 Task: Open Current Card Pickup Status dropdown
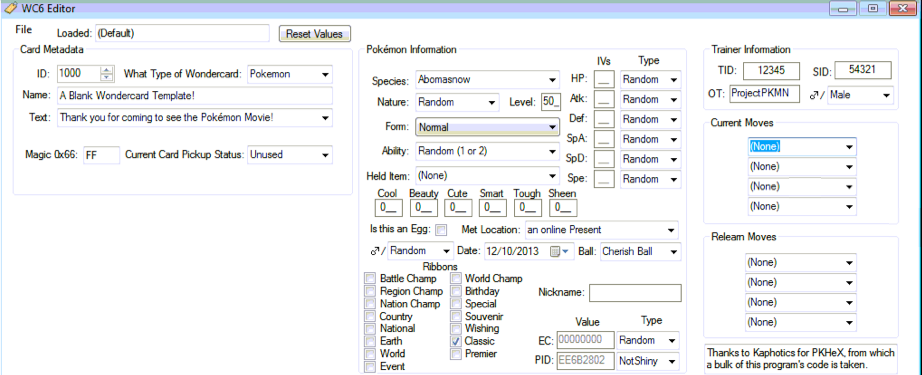coord(290,155)
